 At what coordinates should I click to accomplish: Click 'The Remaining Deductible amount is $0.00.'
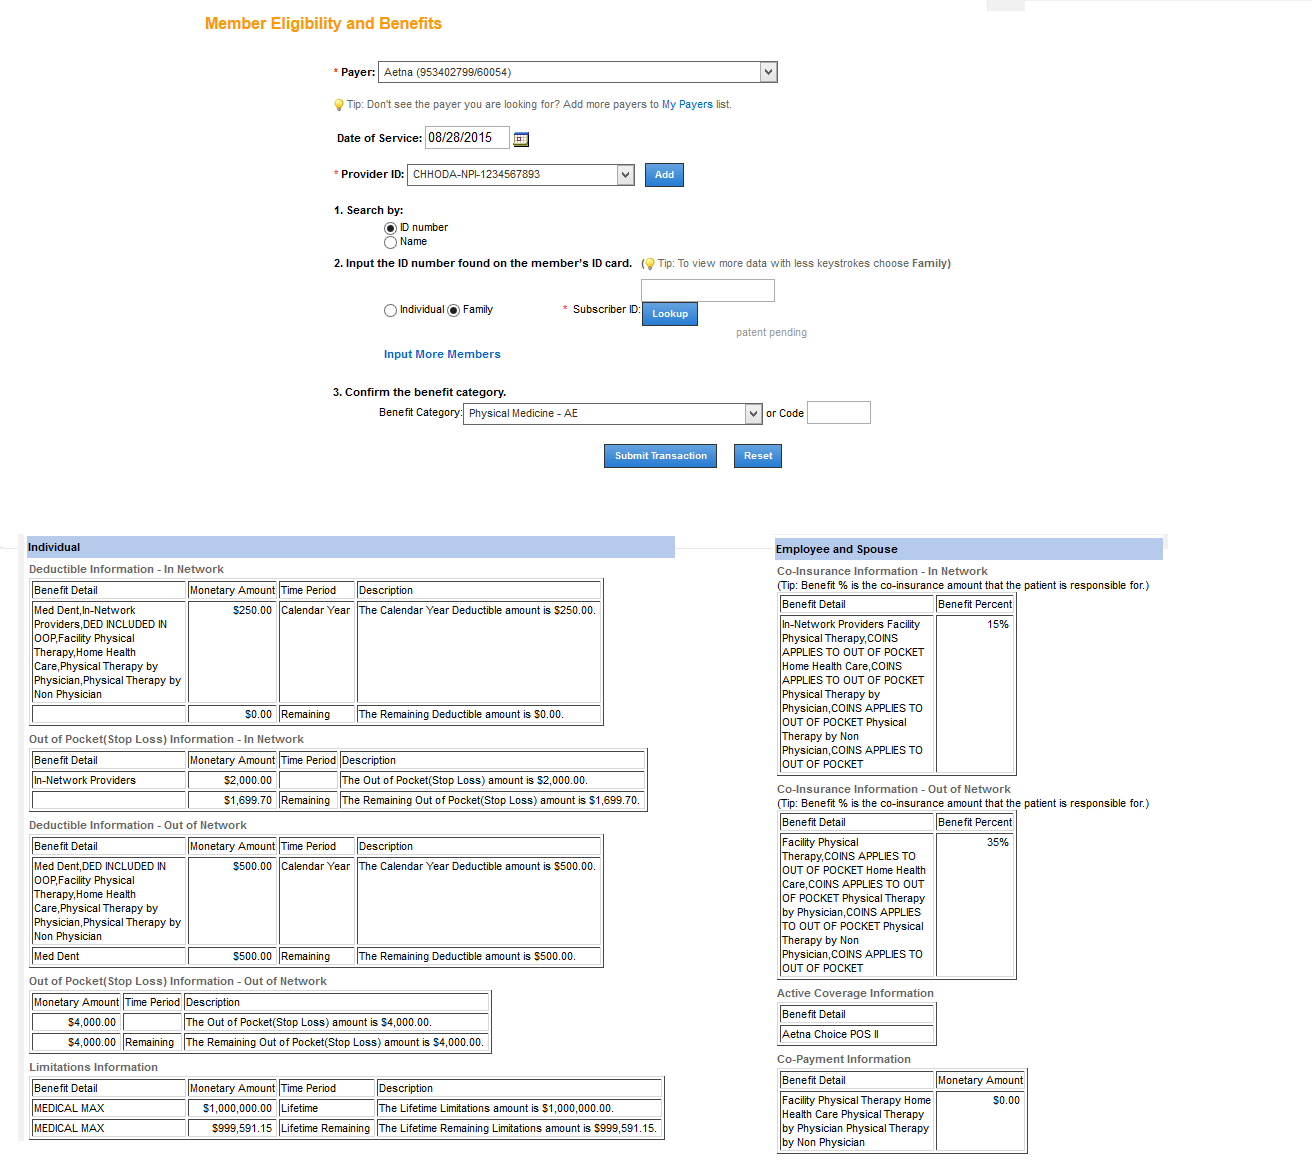coord(461,714)
